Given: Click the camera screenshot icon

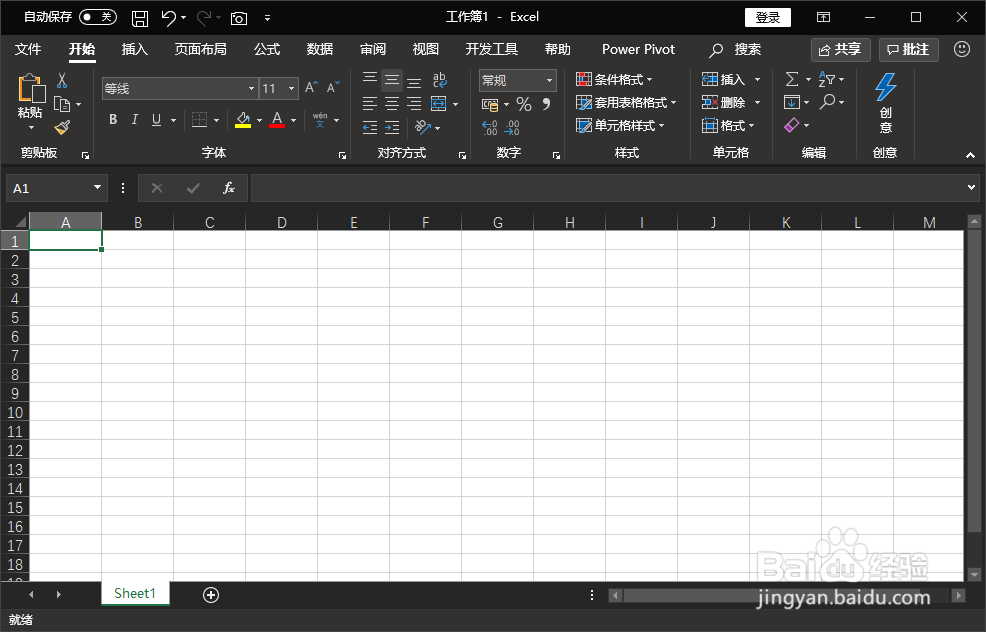Looking at the screenshot, I should point(239,18).
